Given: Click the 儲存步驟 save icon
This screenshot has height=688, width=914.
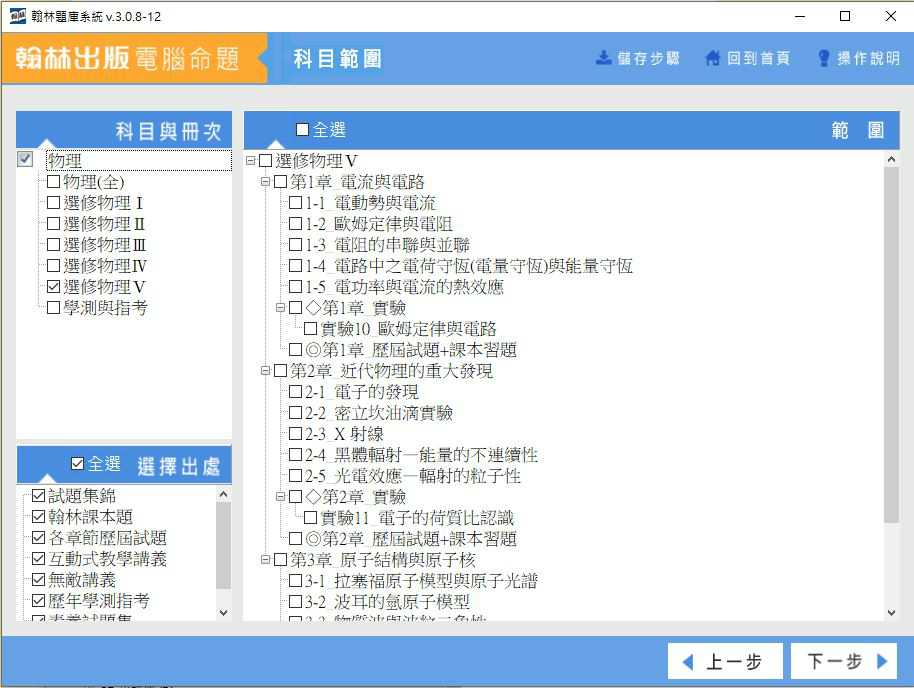Looking at the screenshot, I should (603, 58).
